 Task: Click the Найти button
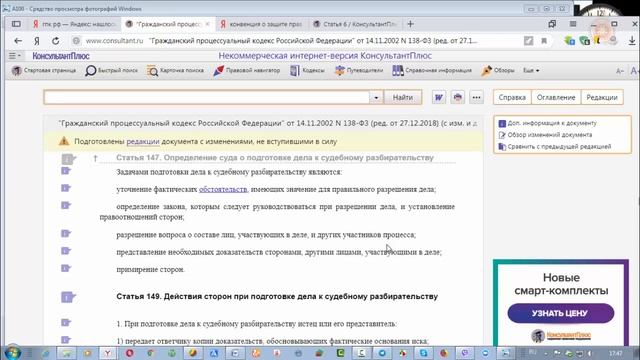click(x=402, y=98)
